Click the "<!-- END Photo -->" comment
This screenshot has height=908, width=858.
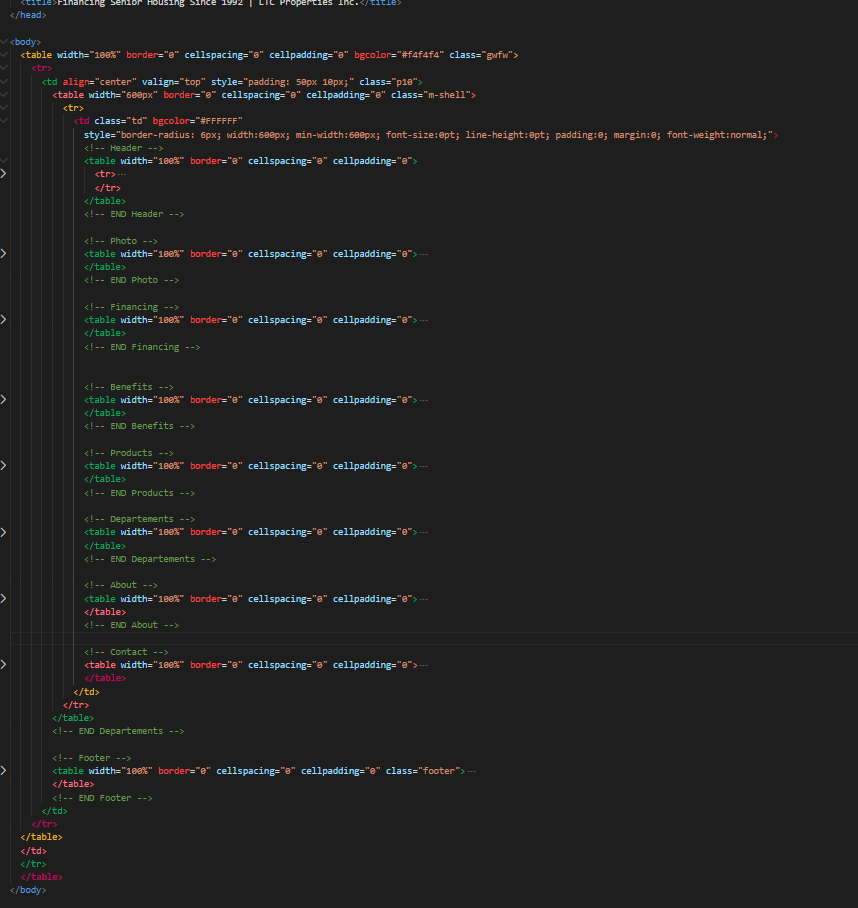pyautogui.click(x=131, y=280)
